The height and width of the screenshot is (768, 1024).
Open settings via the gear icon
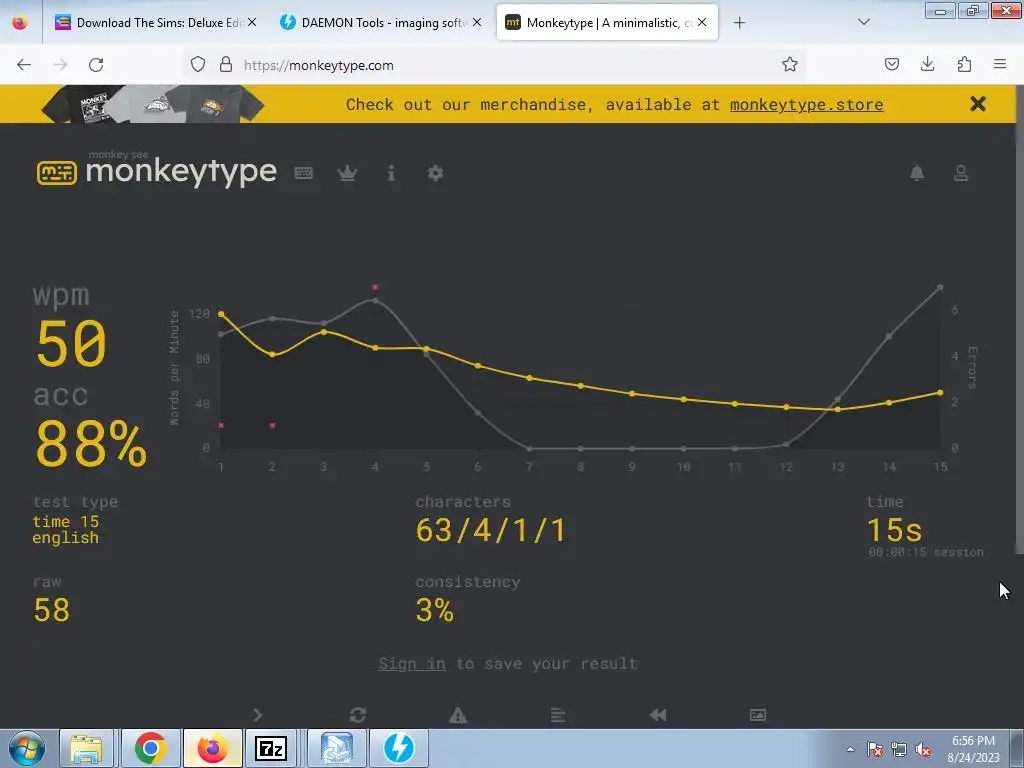(435, 173)
